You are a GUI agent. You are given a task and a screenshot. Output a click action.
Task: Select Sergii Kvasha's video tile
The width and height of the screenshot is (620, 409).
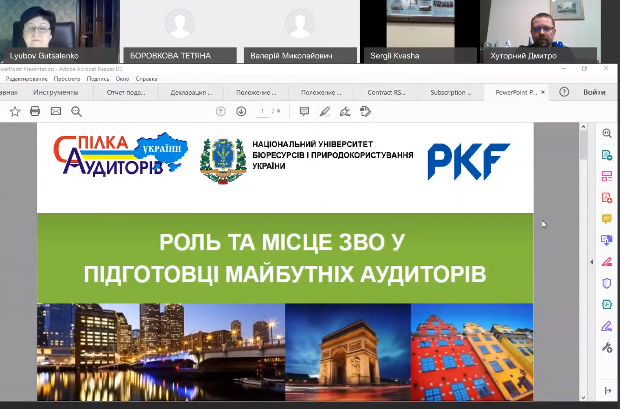point(420,31)
